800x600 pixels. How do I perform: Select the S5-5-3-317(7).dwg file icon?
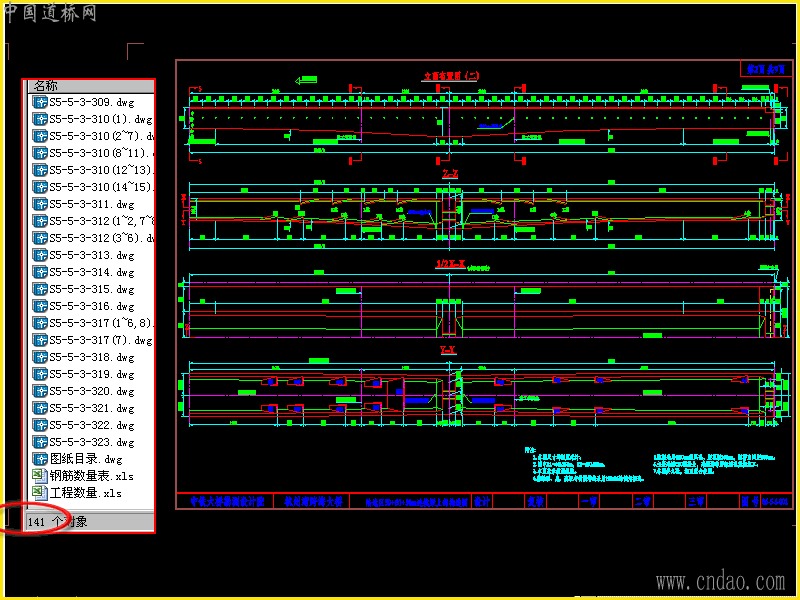click(x=40, y=340)
